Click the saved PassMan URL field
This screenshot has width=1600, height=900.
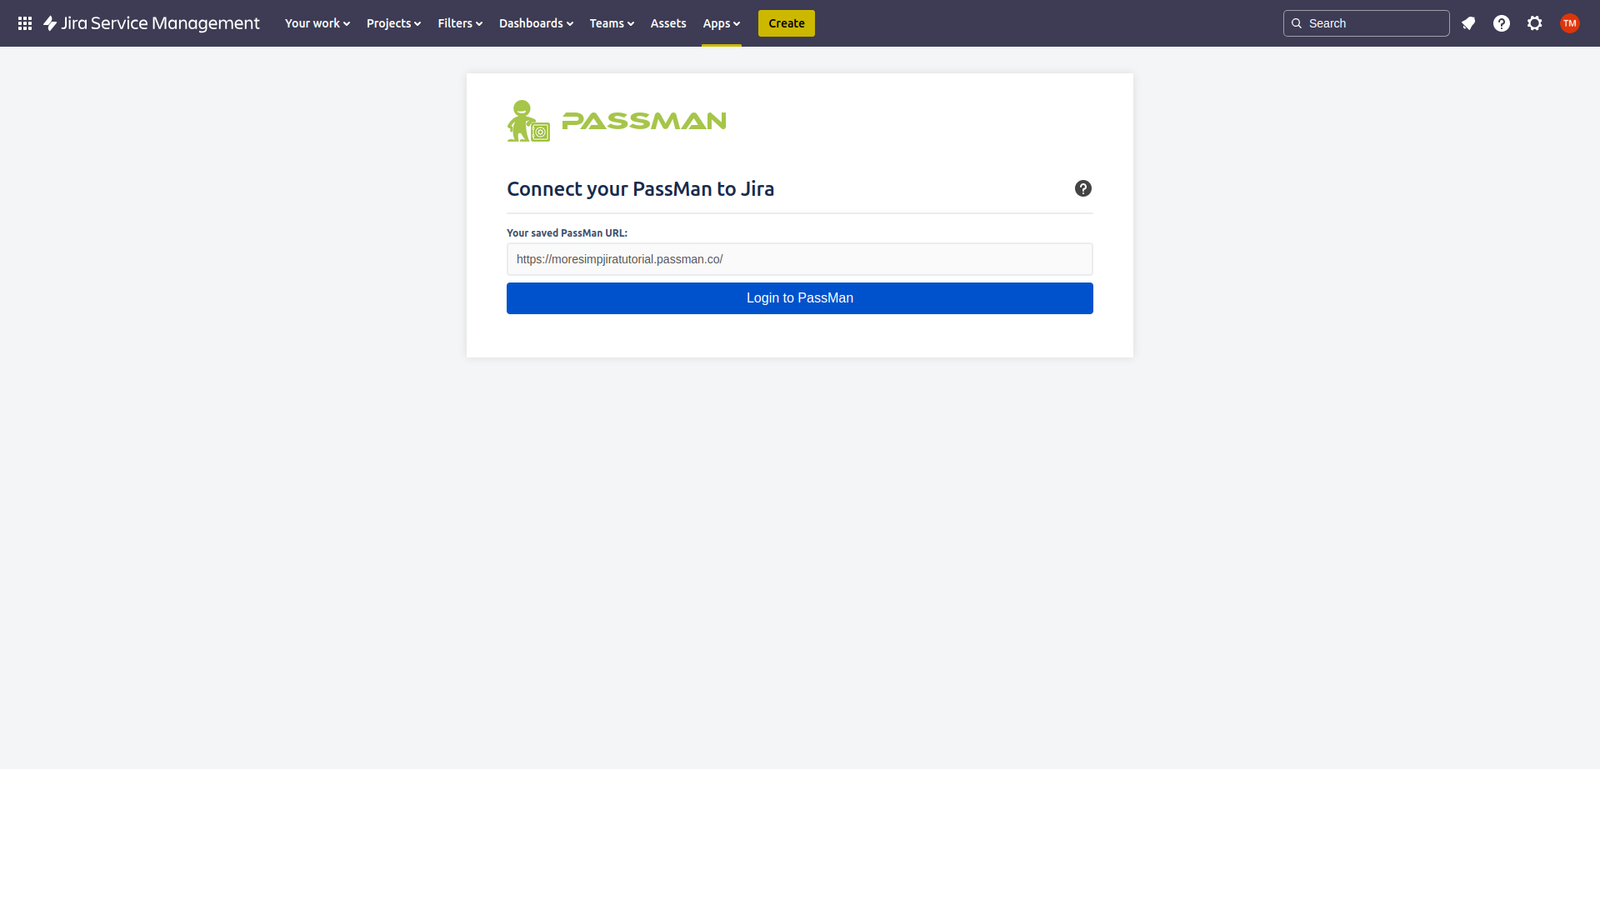click(800, 259)
